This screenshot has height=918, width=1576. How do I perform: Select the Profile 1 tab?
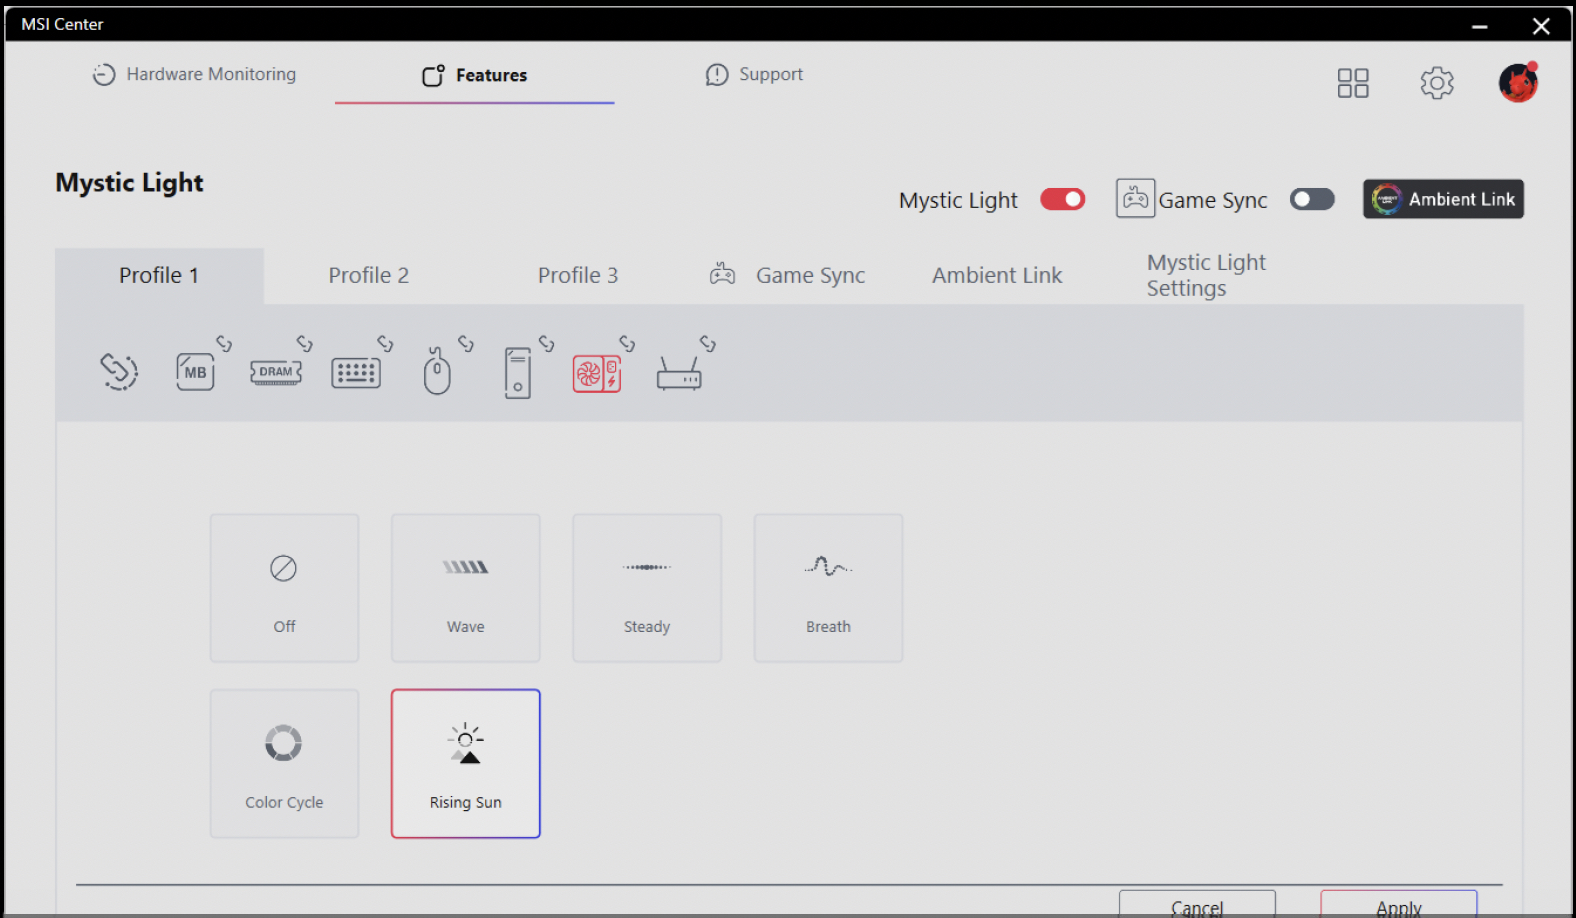159,276
